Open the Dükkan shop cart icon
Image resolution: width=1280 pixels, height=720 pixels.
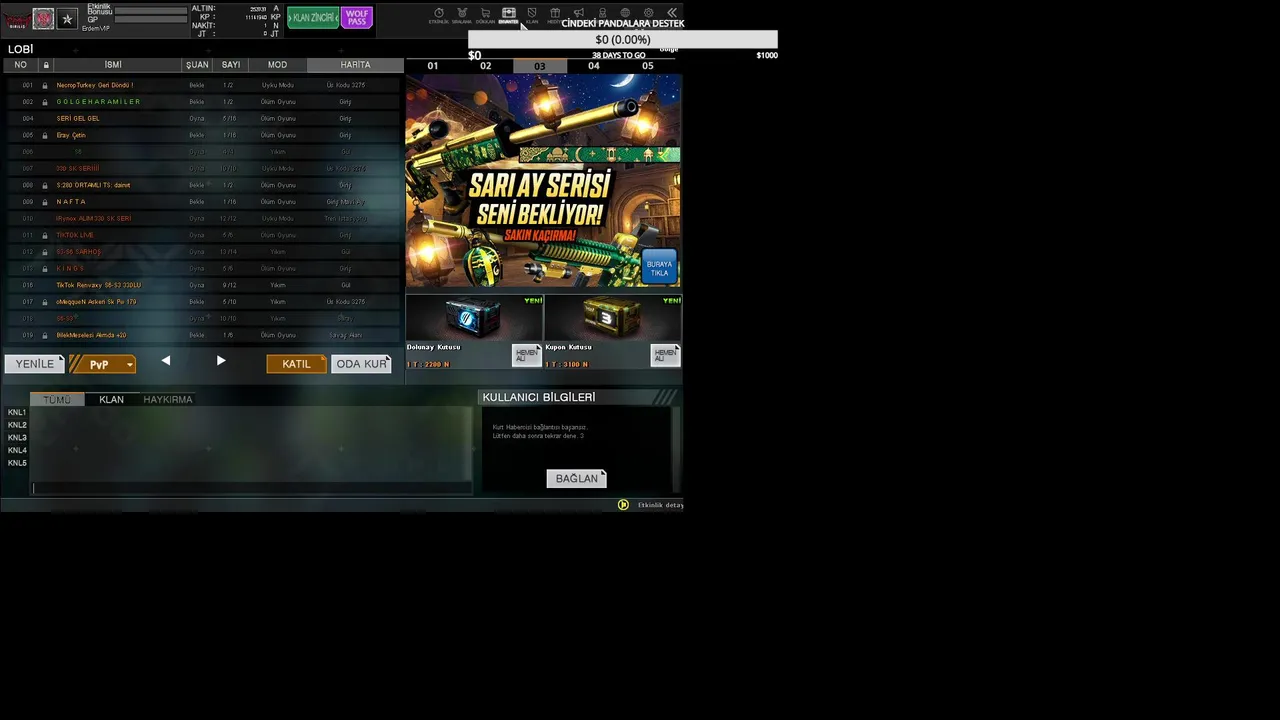(485, 15)
